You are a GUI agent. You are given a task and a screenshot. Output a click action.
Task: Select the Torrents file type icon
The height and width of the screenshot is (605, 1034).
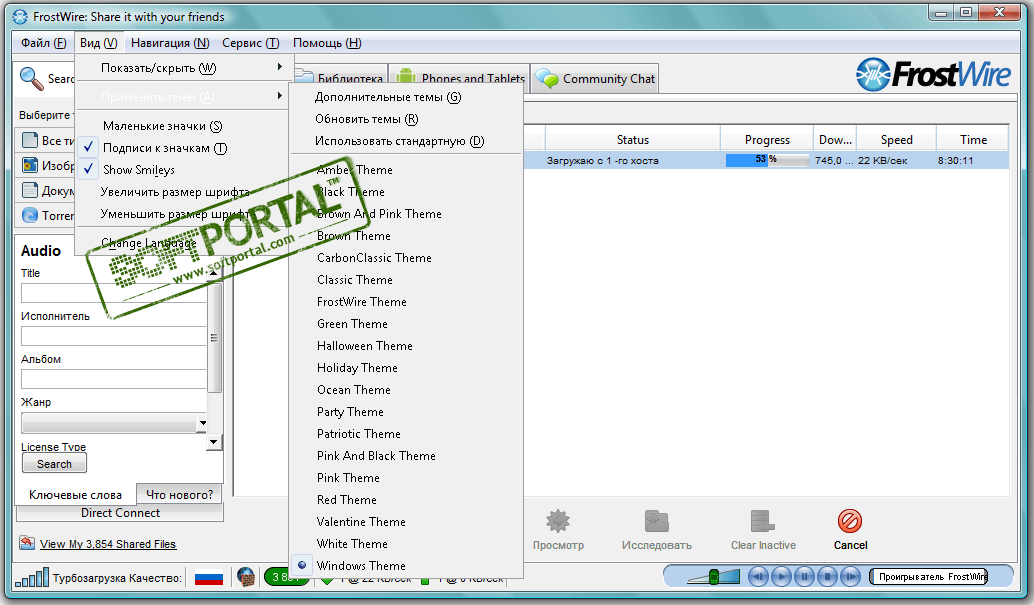point(30,215)
